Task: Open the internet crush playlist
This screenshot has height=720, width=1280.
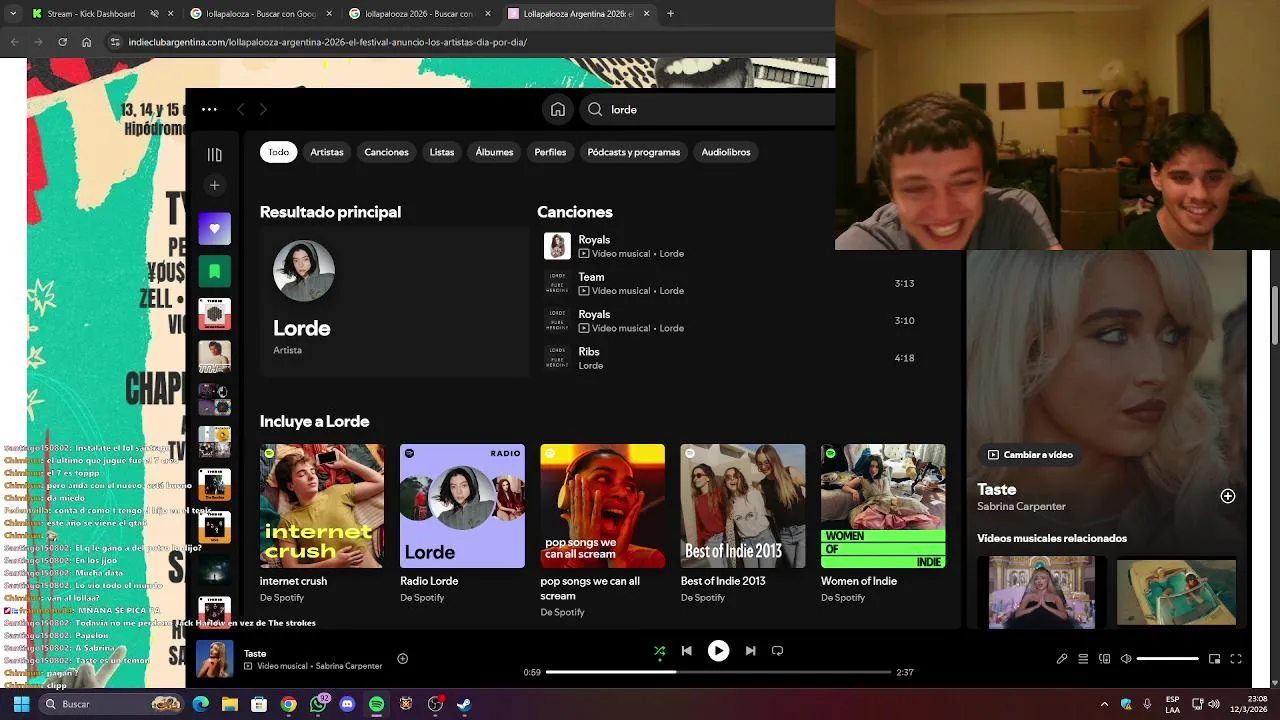Action: (x=322, y=523)
